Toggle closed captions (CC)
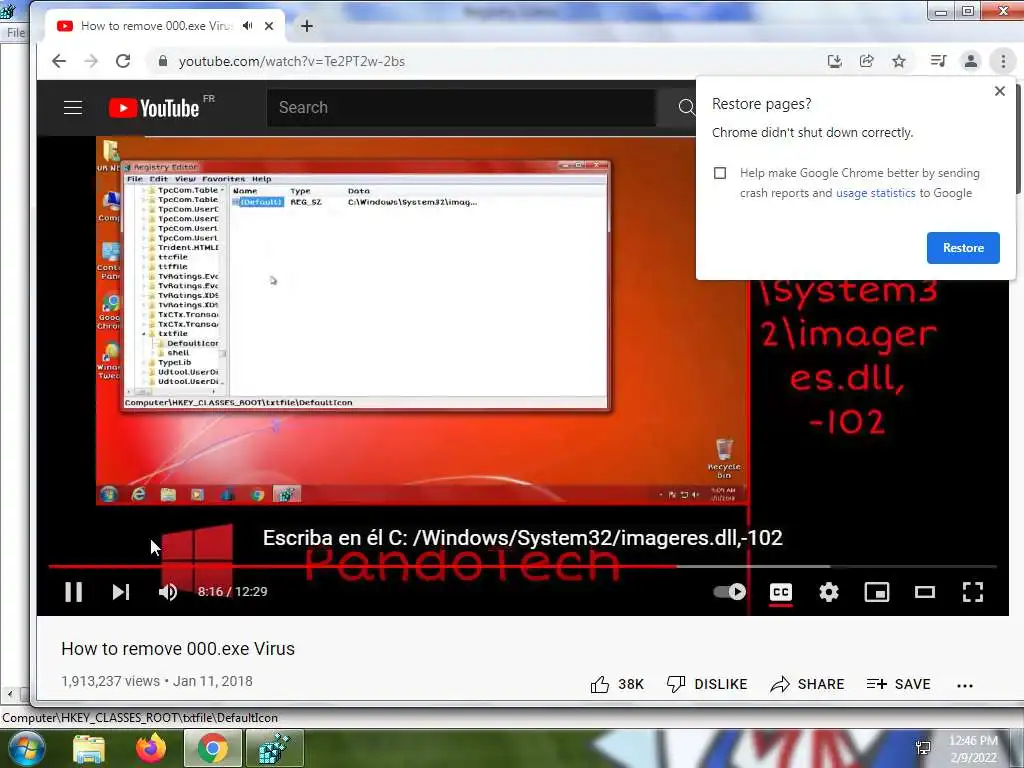 780,592
